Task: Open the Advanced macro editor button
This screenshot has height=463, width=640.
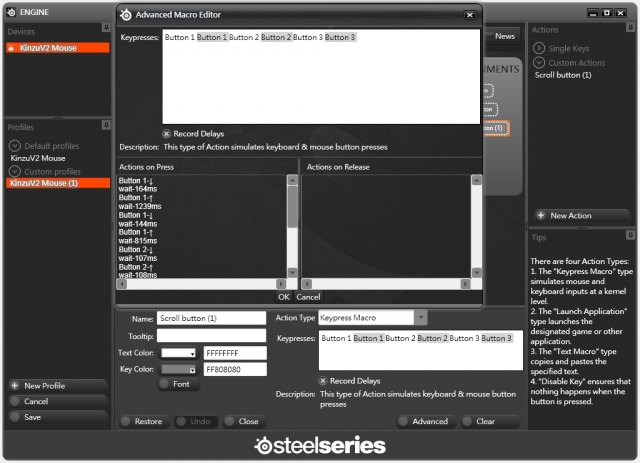Action: coord(426,421)
